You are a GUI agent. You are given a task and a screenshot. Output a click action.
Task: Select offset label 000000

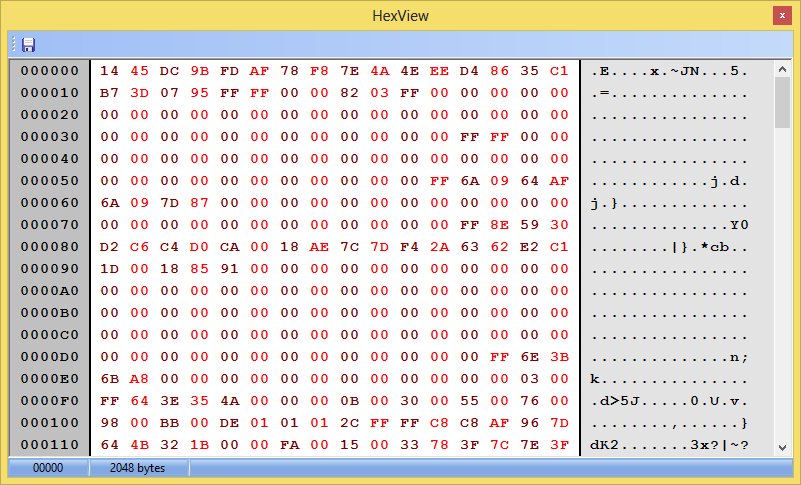(x=50, y=71)
